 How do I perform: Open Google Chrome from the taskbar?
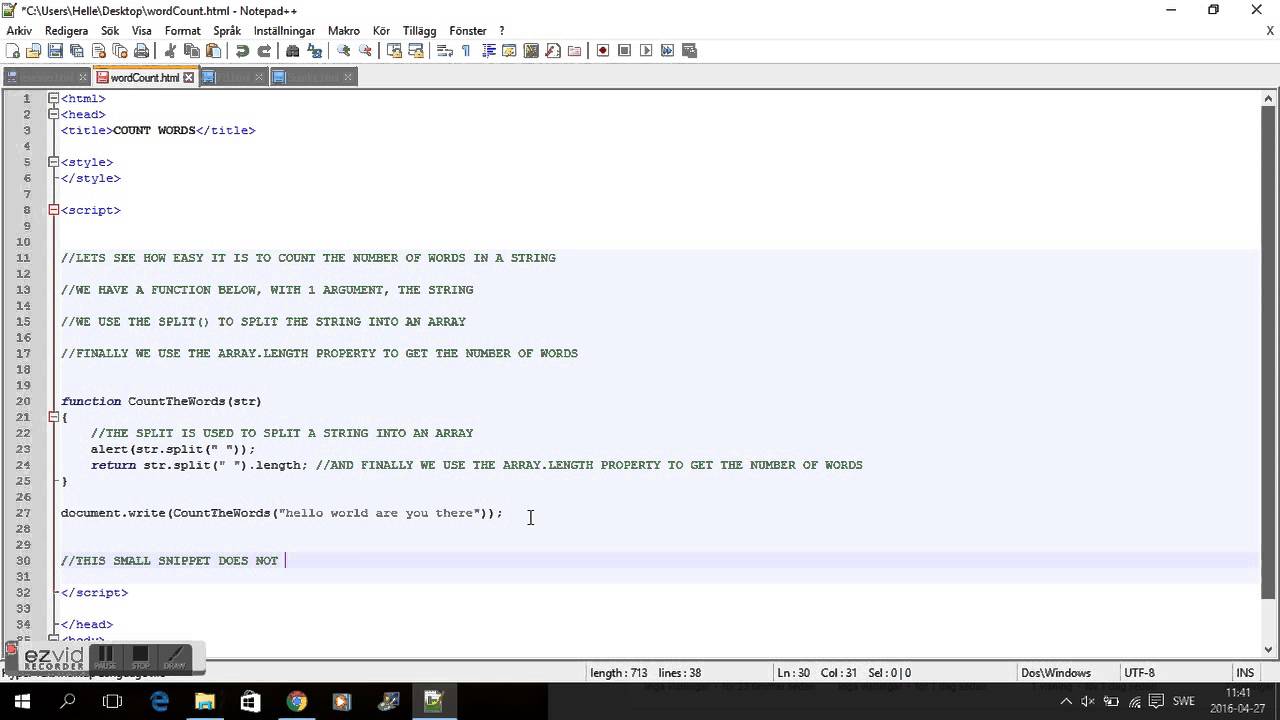pyautogui.click(x=297, y=701)
